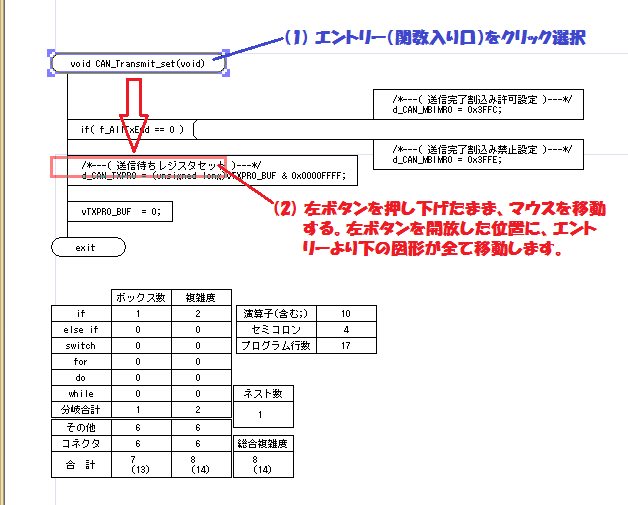Viewport: 628px width, 505px height.
Task: Click the 総合複雑度 value cell 8 (14)
Action: pyautogui.click(x=263, y=465)
